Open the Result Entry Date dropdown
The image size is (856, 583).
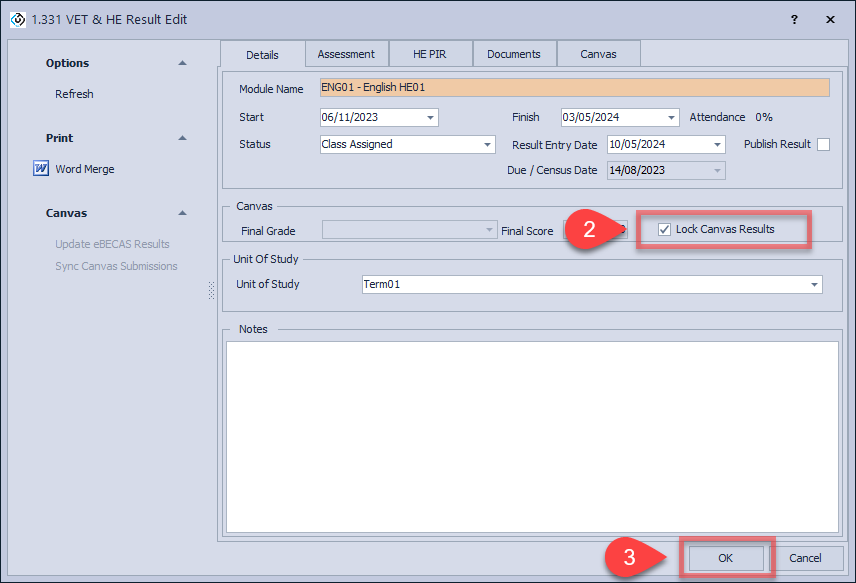[717, 145]
